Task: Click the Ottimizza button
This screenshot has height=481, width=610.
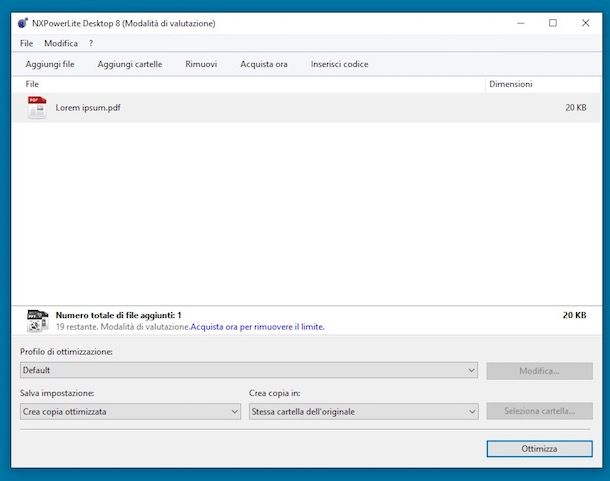Action: point(539,449)
